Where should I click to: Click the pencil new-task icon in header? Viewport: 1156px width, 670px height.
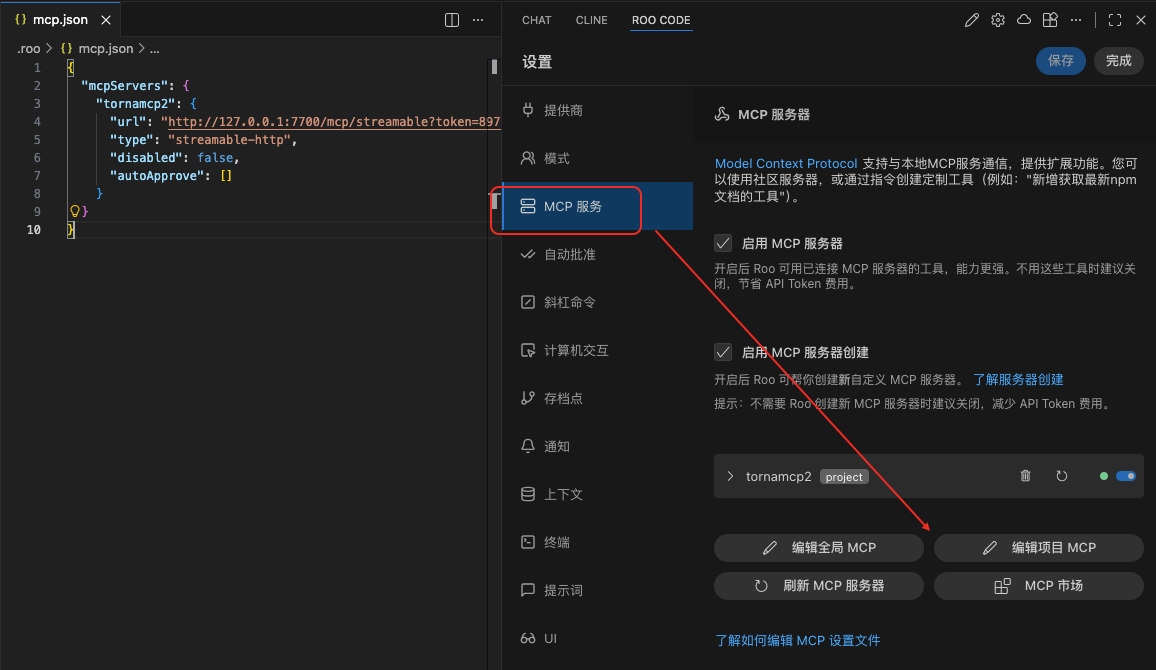[x=971, y=20]
